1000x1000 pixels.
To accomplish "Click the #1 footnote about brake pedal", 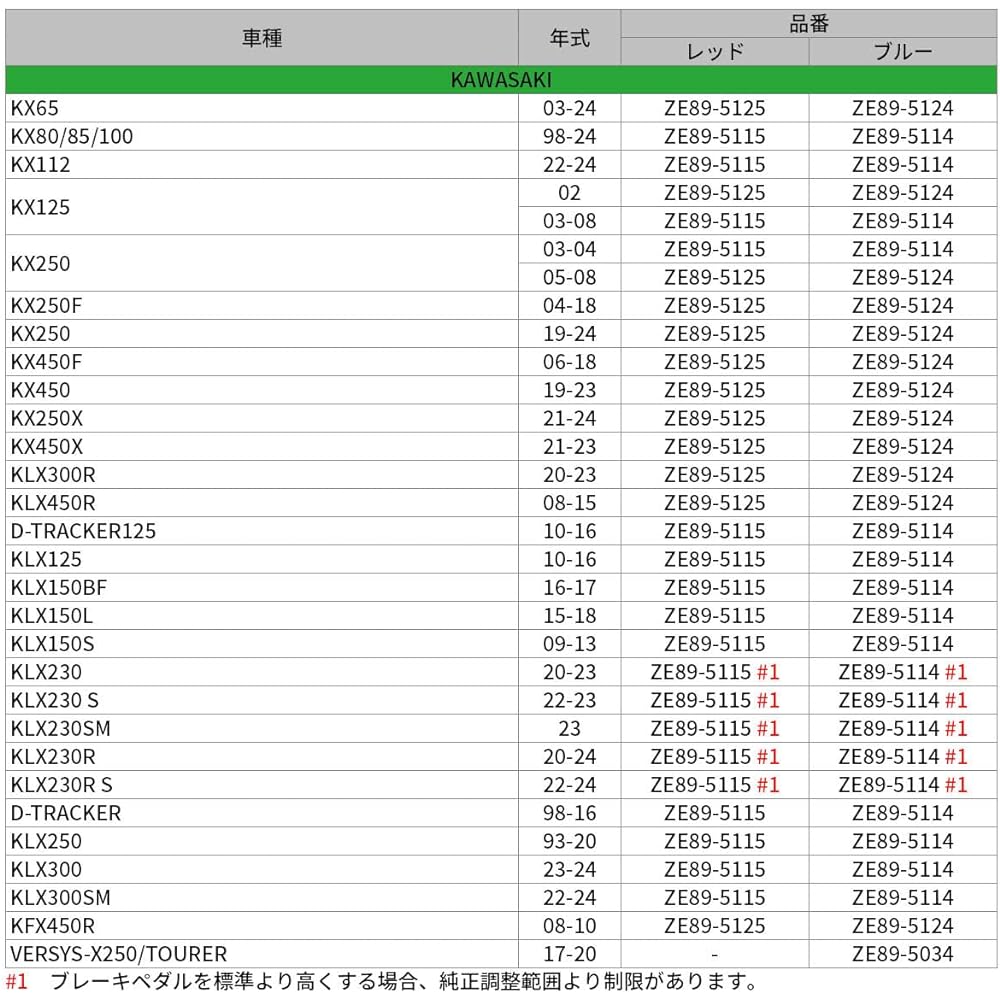I will tap(381, 982).
